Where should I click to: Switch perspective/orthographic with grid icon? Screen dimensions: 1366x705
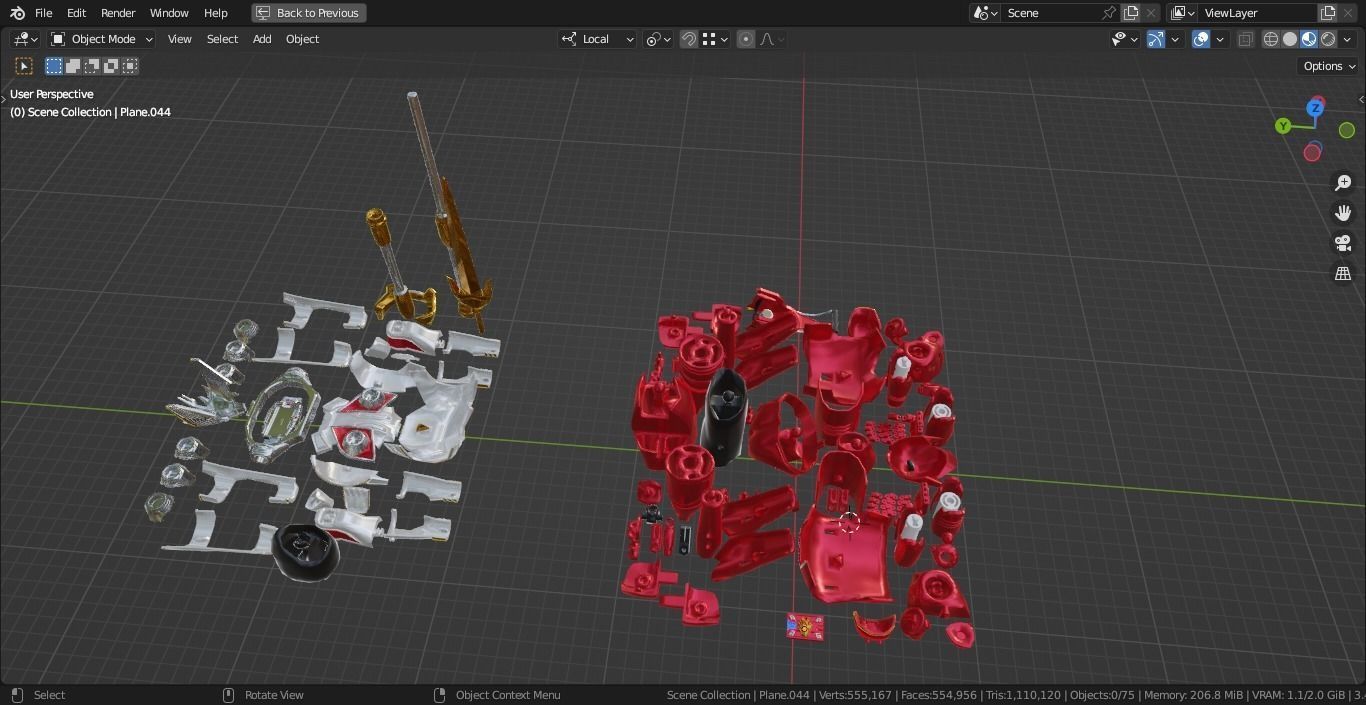[1343, 273]
